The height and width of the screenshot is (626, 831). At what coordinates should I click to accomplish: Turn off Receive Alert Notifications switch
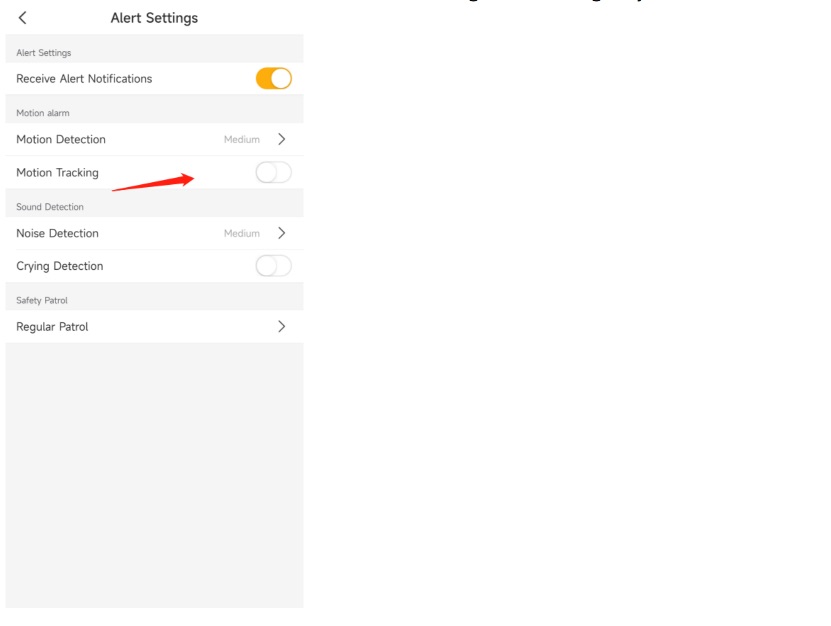click(x=273, y=78)
